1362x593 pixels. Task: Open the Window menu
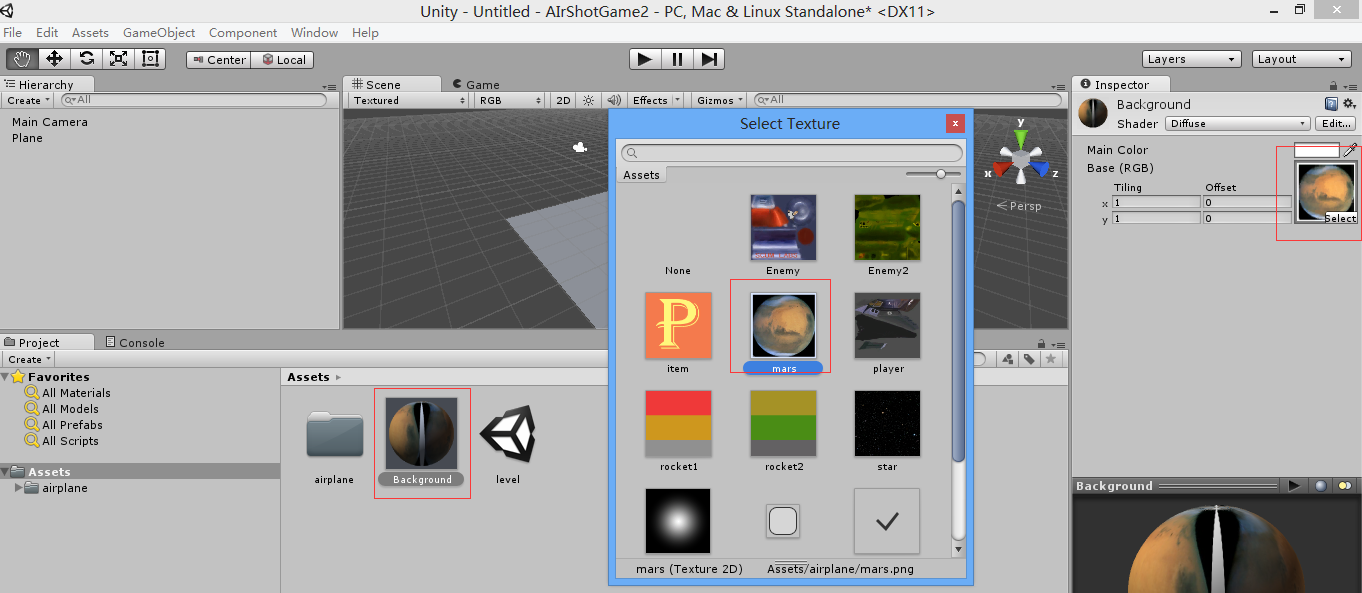point(314,32)
